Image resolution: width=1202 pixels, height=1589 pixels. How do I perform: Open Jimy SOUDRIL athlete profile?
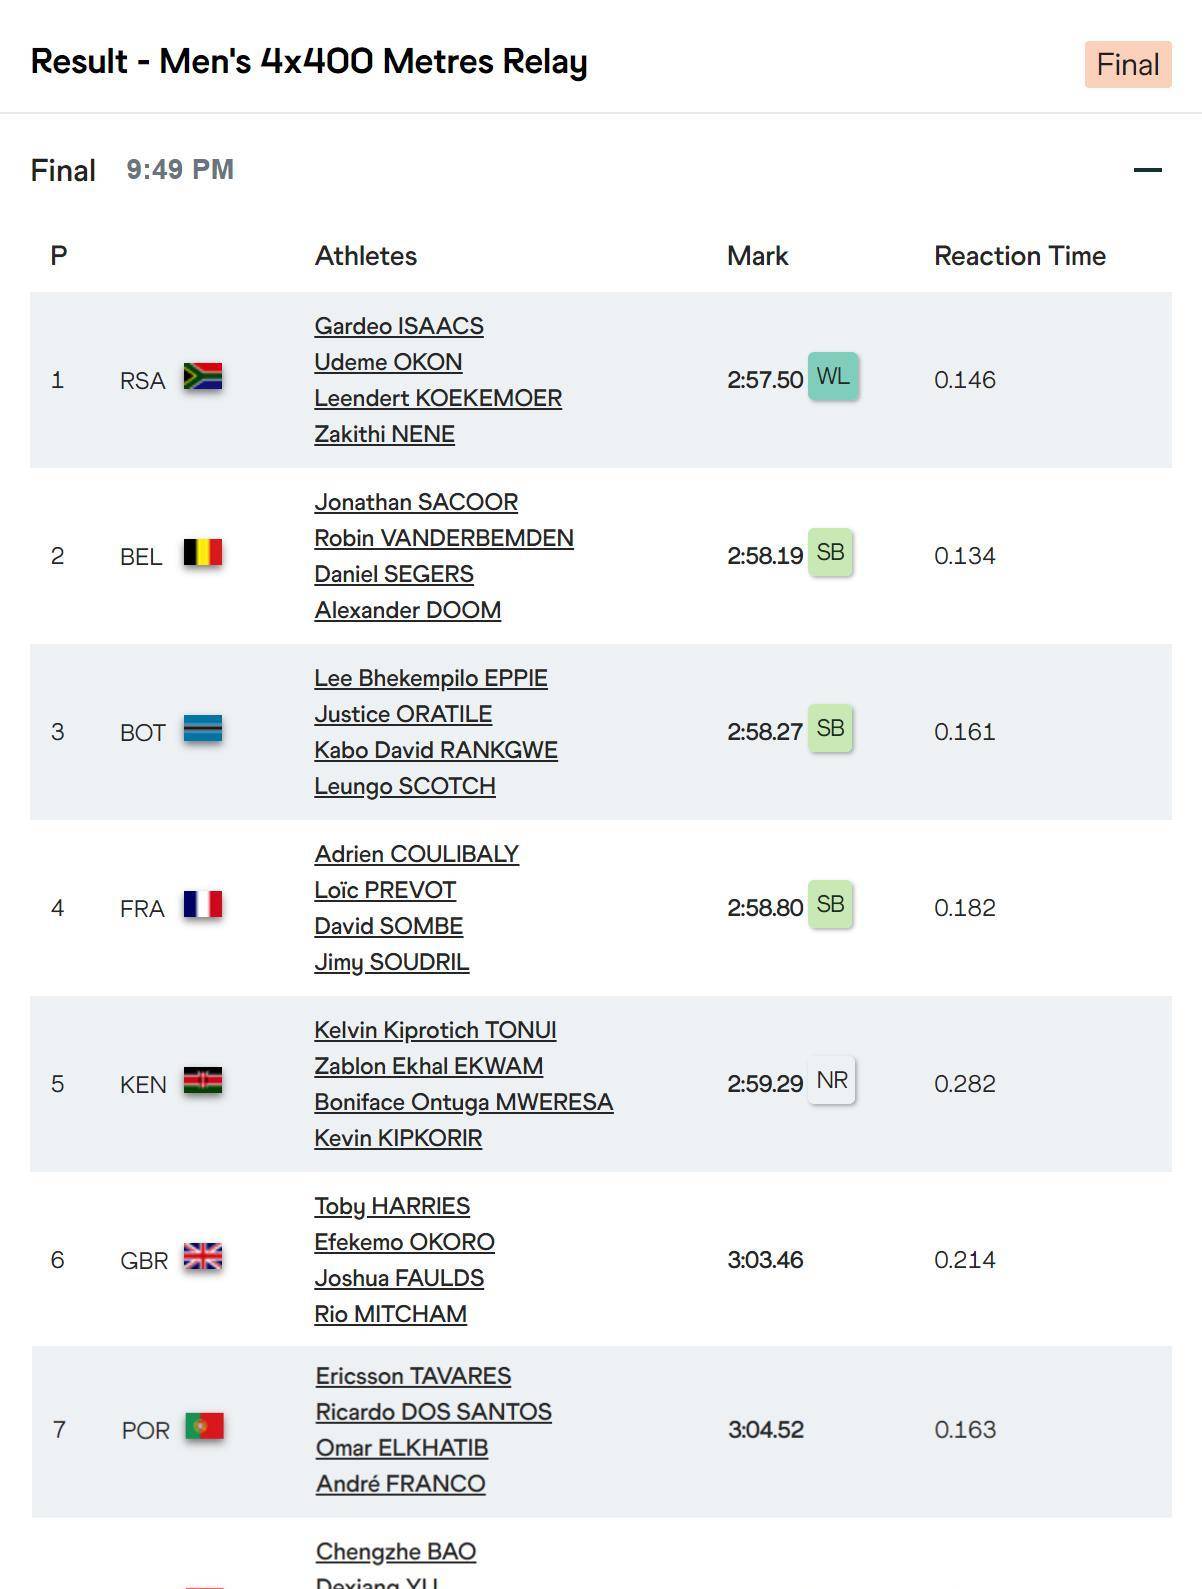tap(391, 962)
